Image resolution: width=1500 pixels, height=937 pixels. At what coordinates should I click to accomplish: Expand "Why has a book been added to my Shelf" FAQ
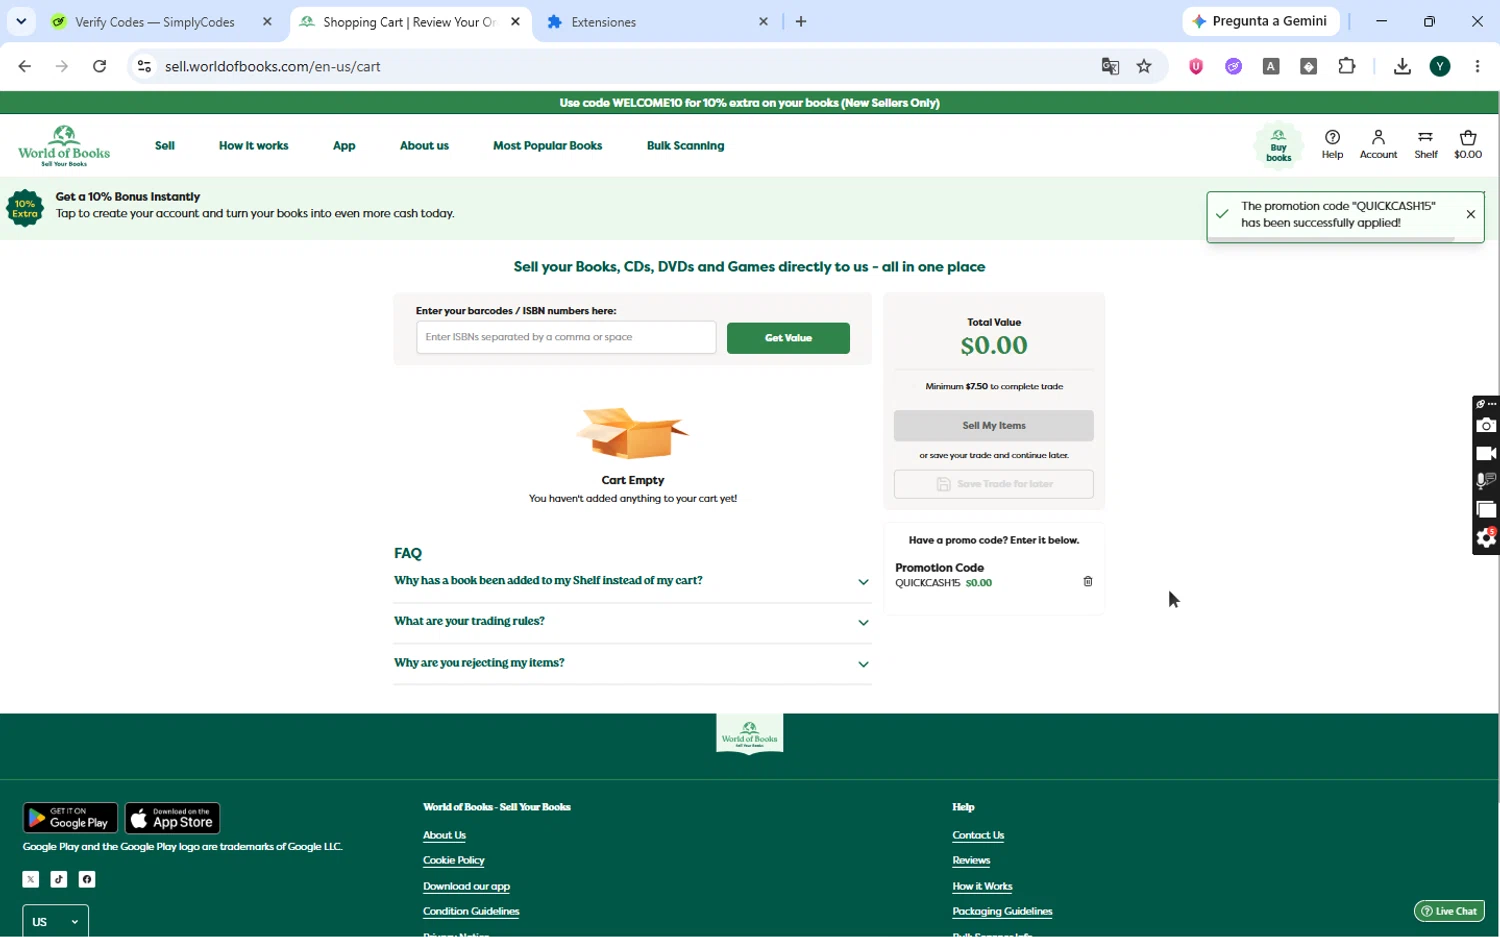(x=632, y=581)
